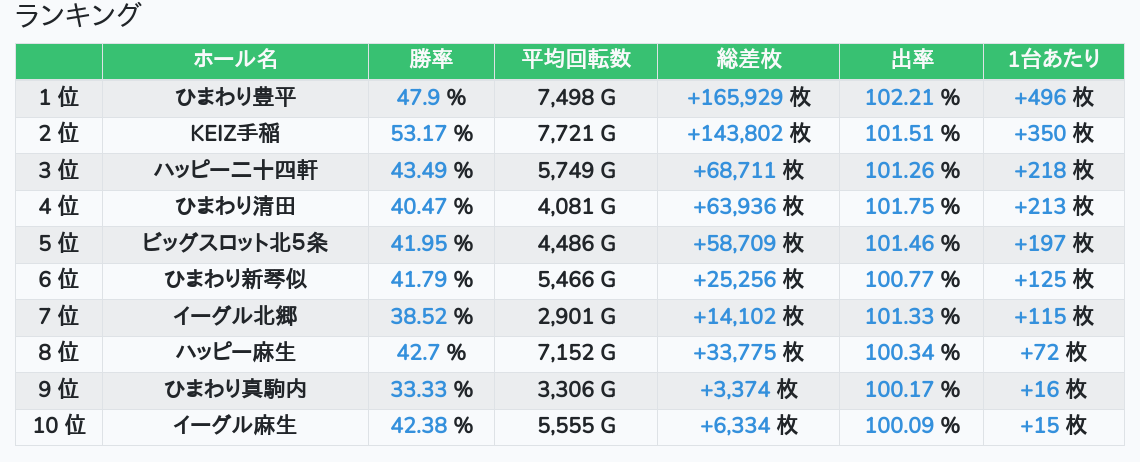Click the 1台あたり column header
This screenshot has width=1140, height=462.
point(1054,60)
